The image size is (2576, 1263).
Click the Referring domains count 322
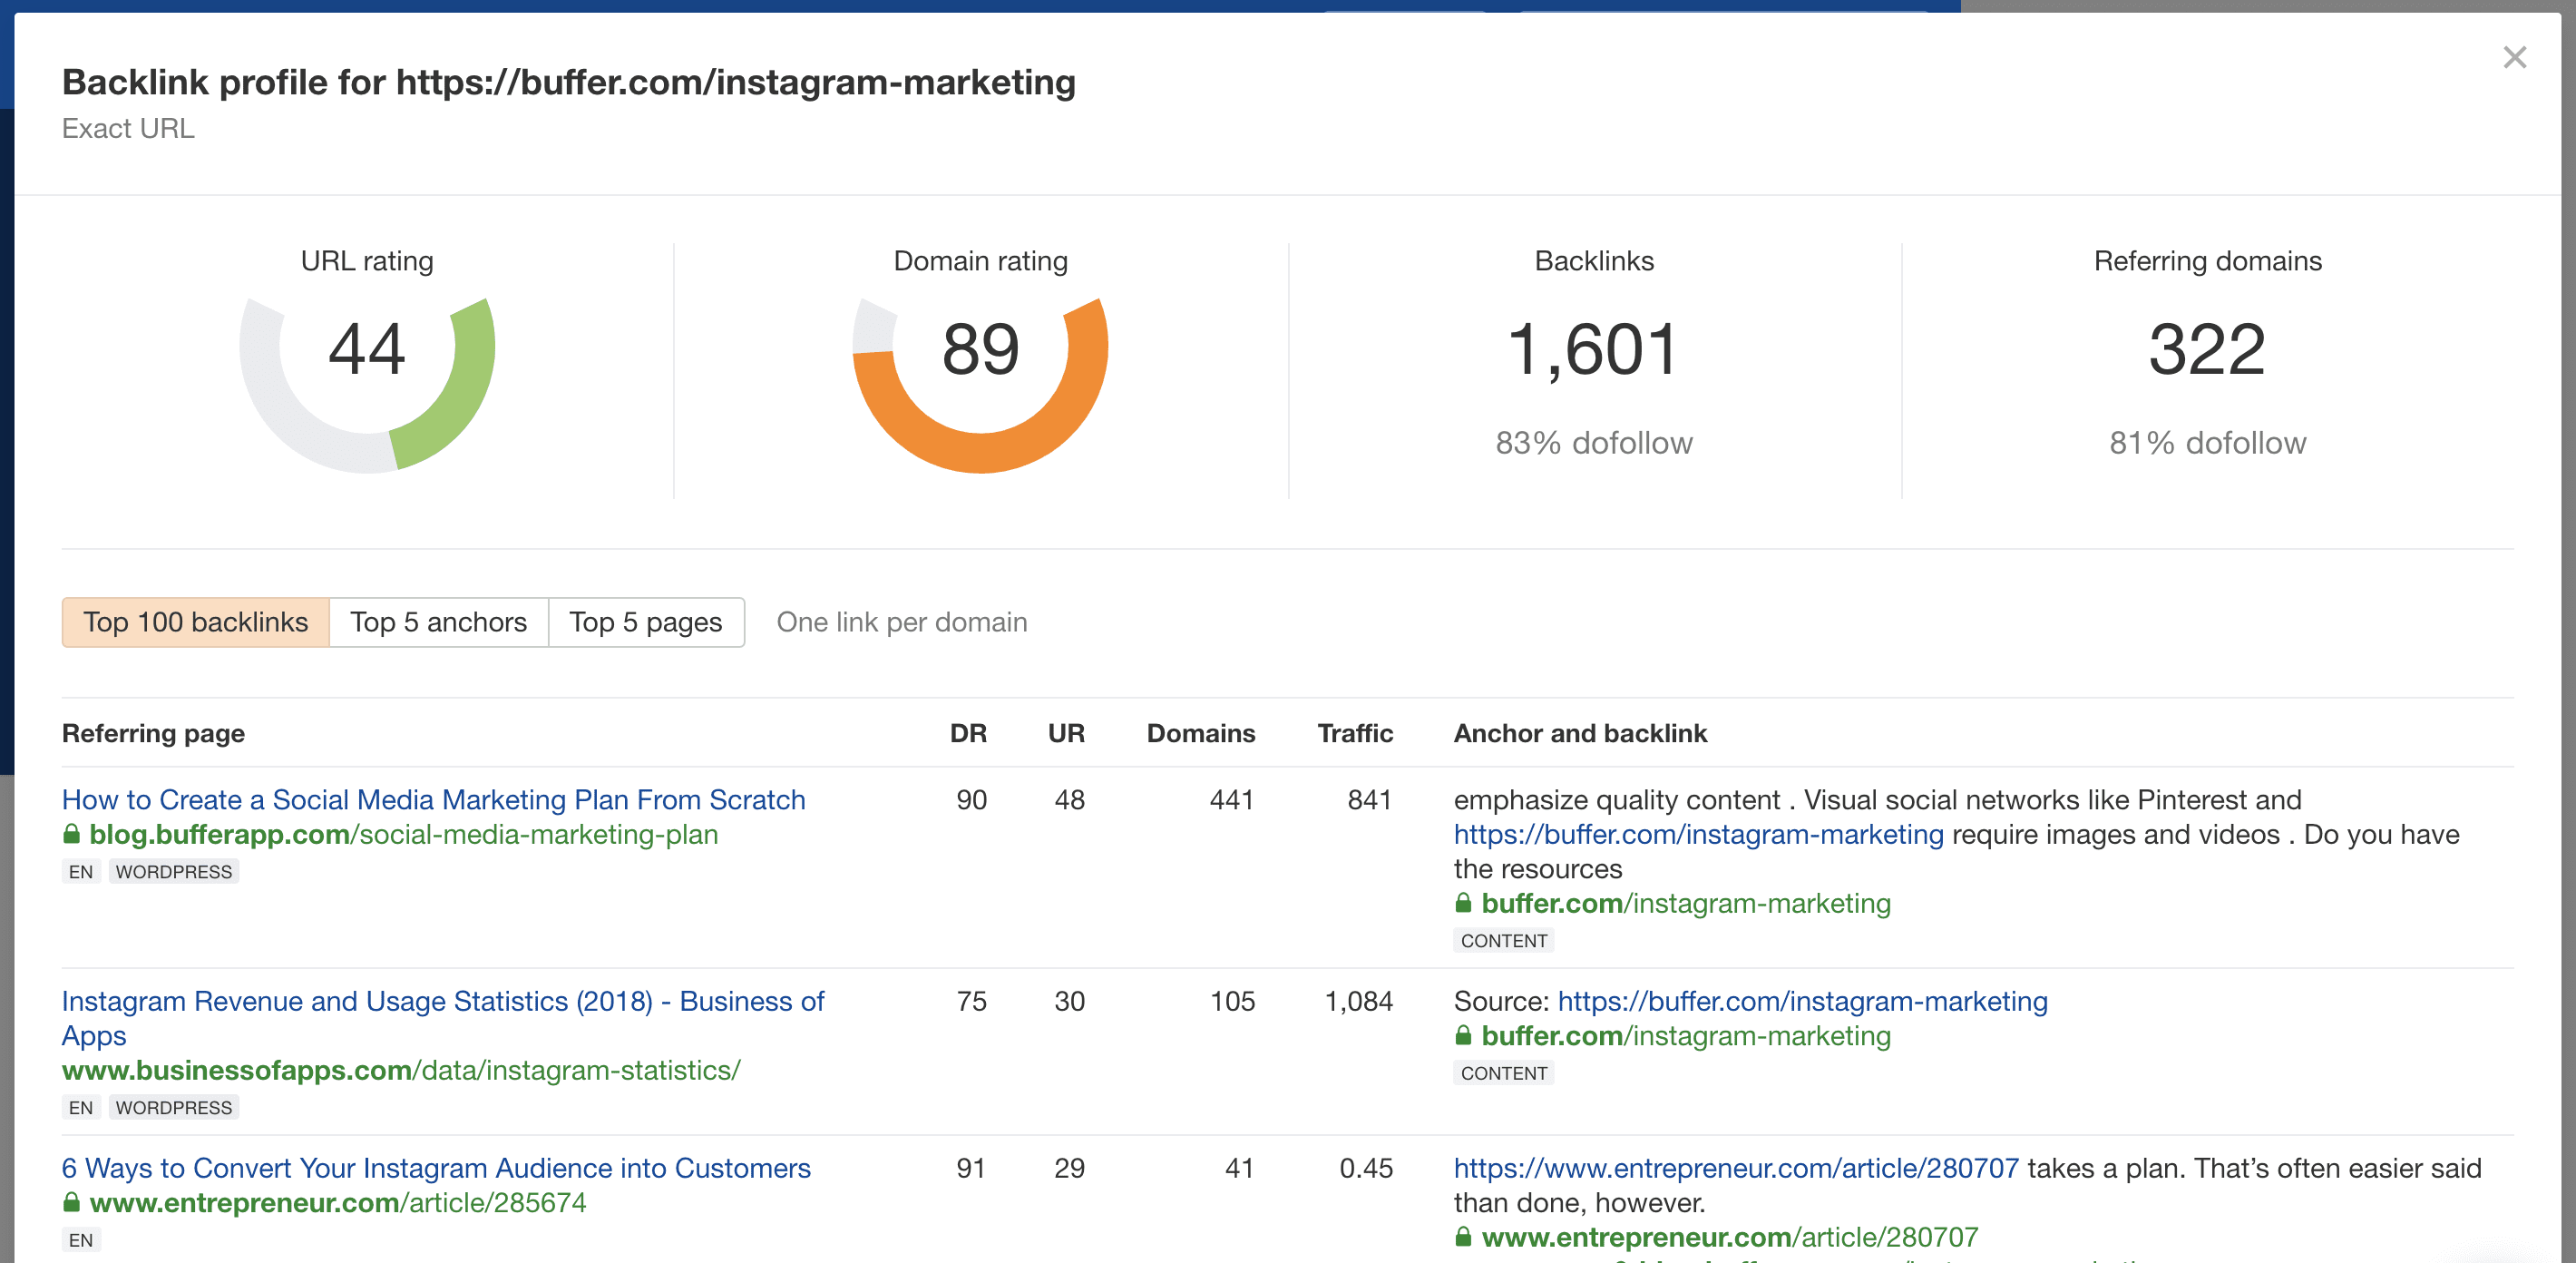click(2207, 349)
